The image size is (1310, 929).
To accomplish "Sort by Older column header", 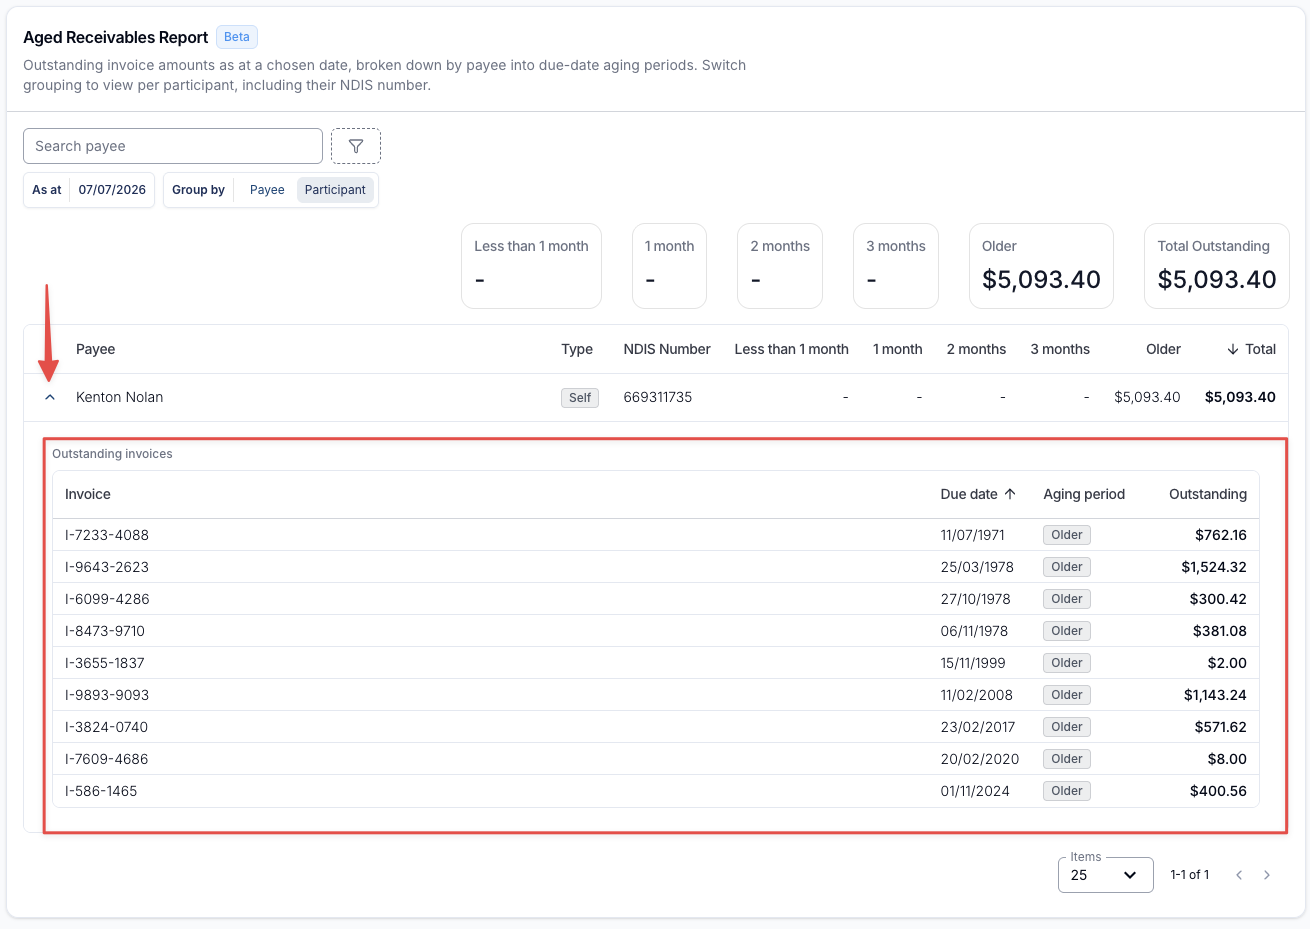I will pos(1163,349).
